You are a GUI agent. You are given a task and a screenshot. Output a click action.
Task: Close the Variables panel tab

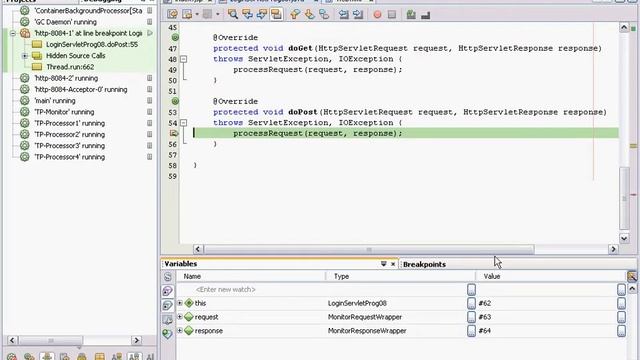pos(393,264)
